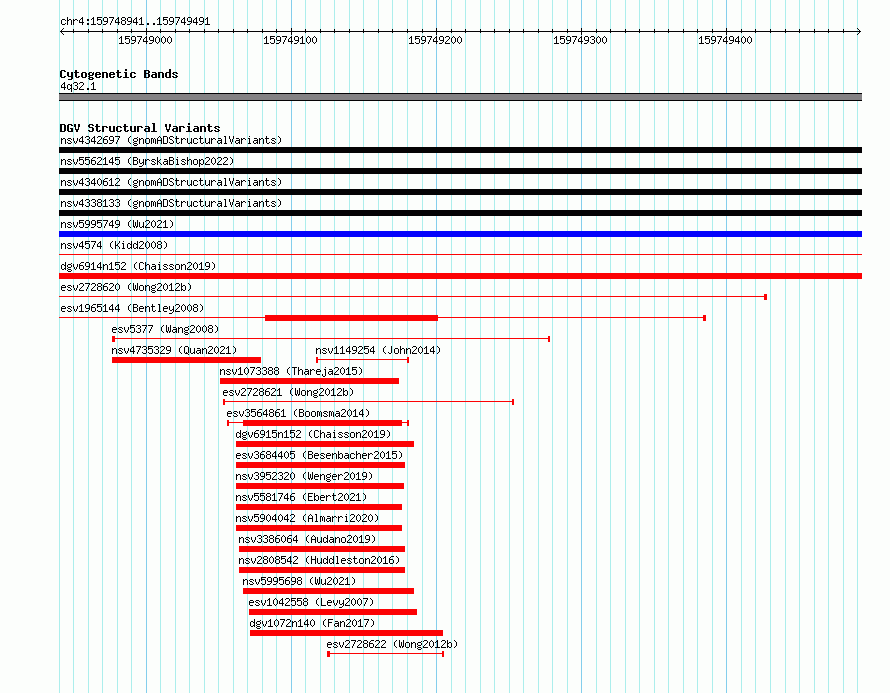Click the right arrow end of the ruler
The image size is (890, 693).
pos(859,31)
